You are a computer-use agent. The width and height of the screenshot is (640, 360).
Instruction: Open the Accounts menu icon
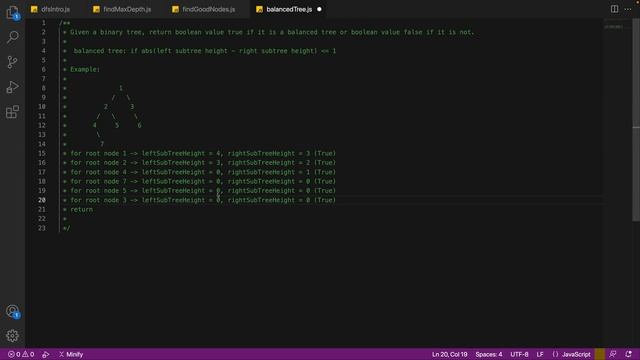[x=12, y=311]
